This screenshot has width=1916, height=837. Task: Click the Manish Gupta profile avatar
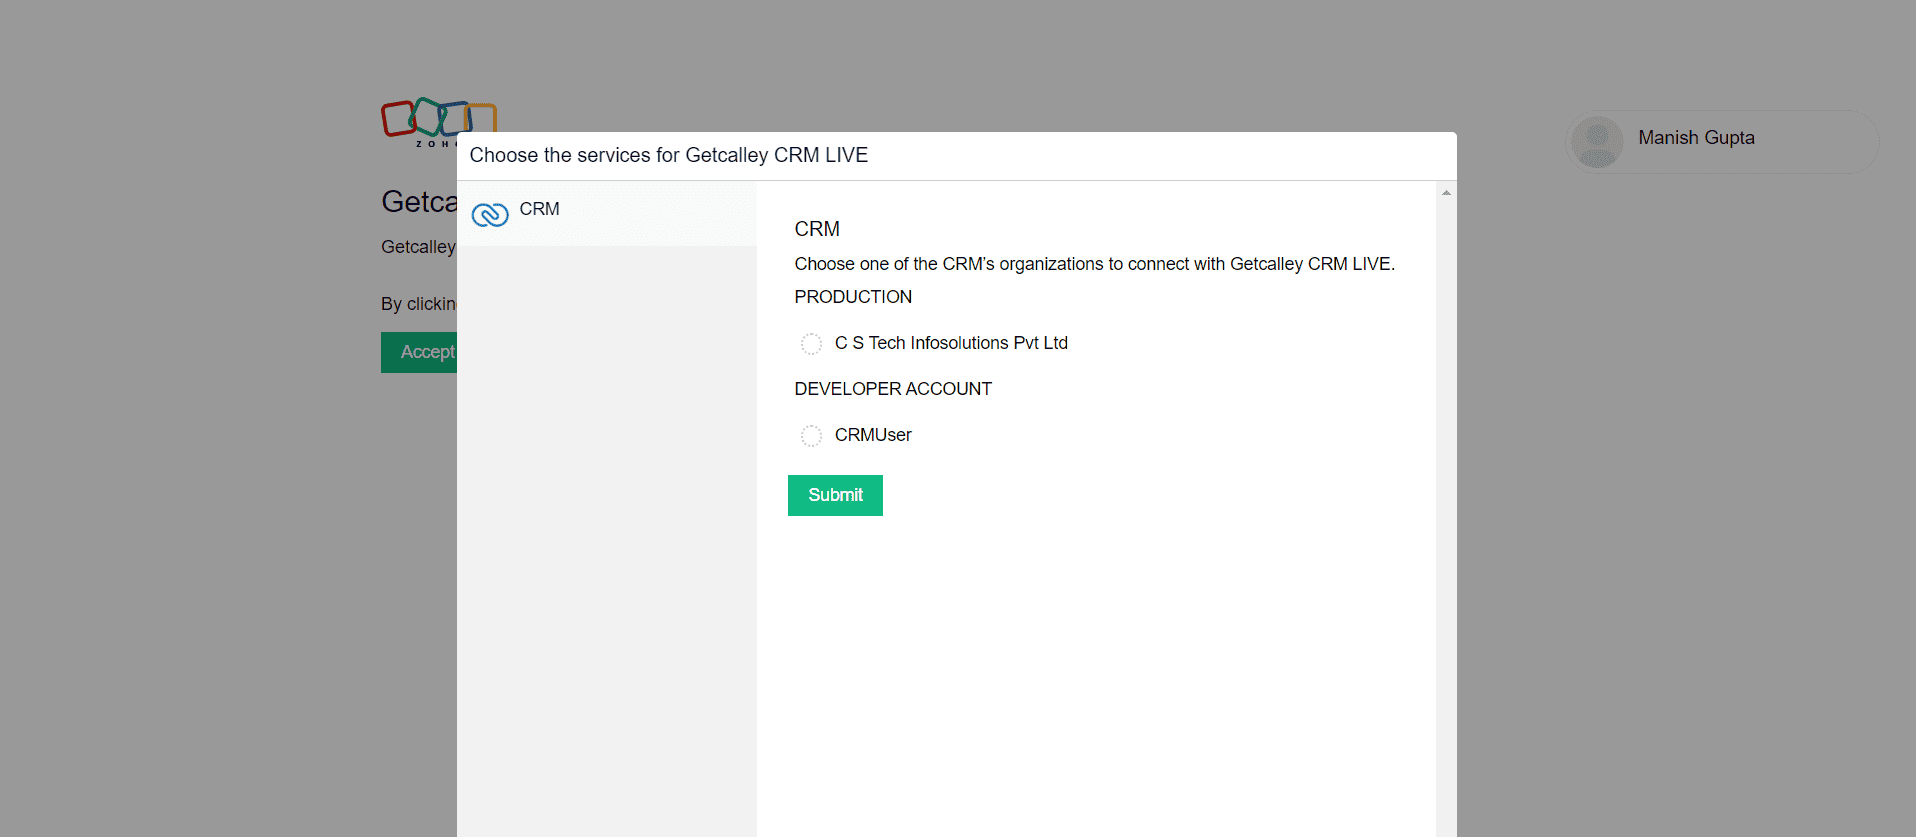[1597, 142]
